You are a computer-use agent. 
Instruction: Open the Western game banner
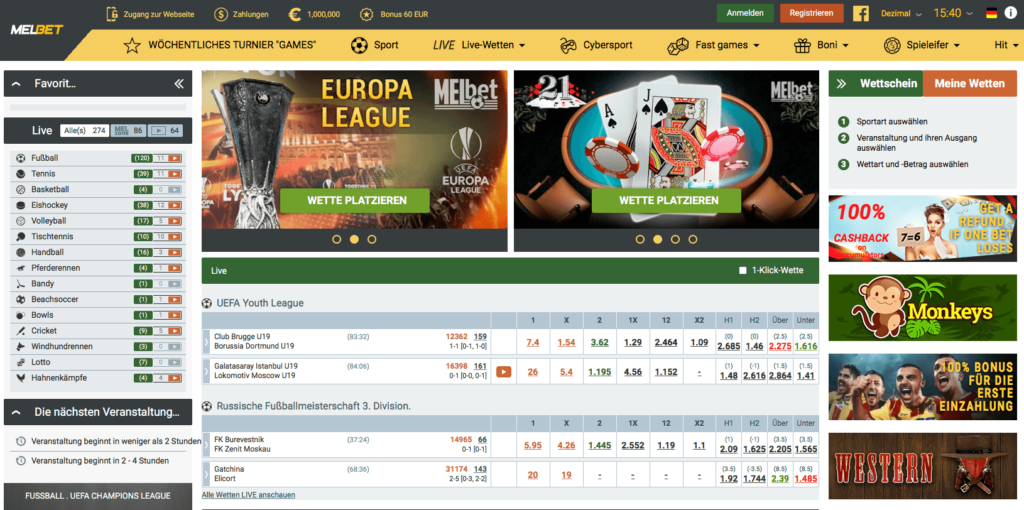923,466
